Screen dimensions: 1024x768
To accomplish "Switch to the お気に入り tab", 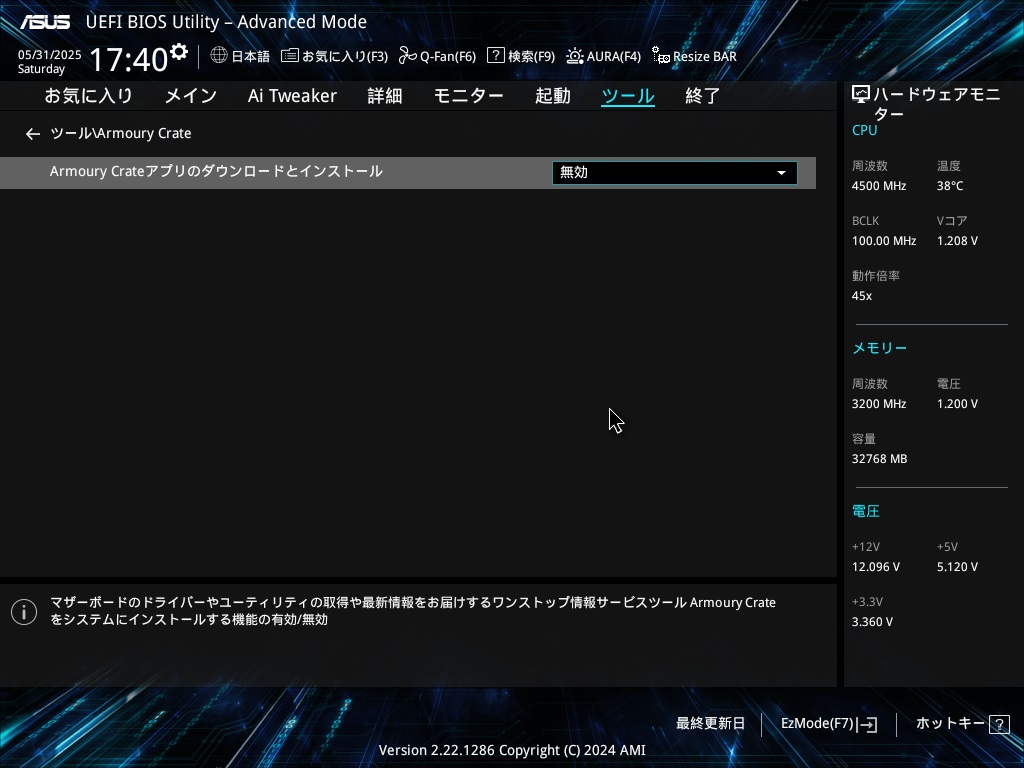I will point(89,96).
